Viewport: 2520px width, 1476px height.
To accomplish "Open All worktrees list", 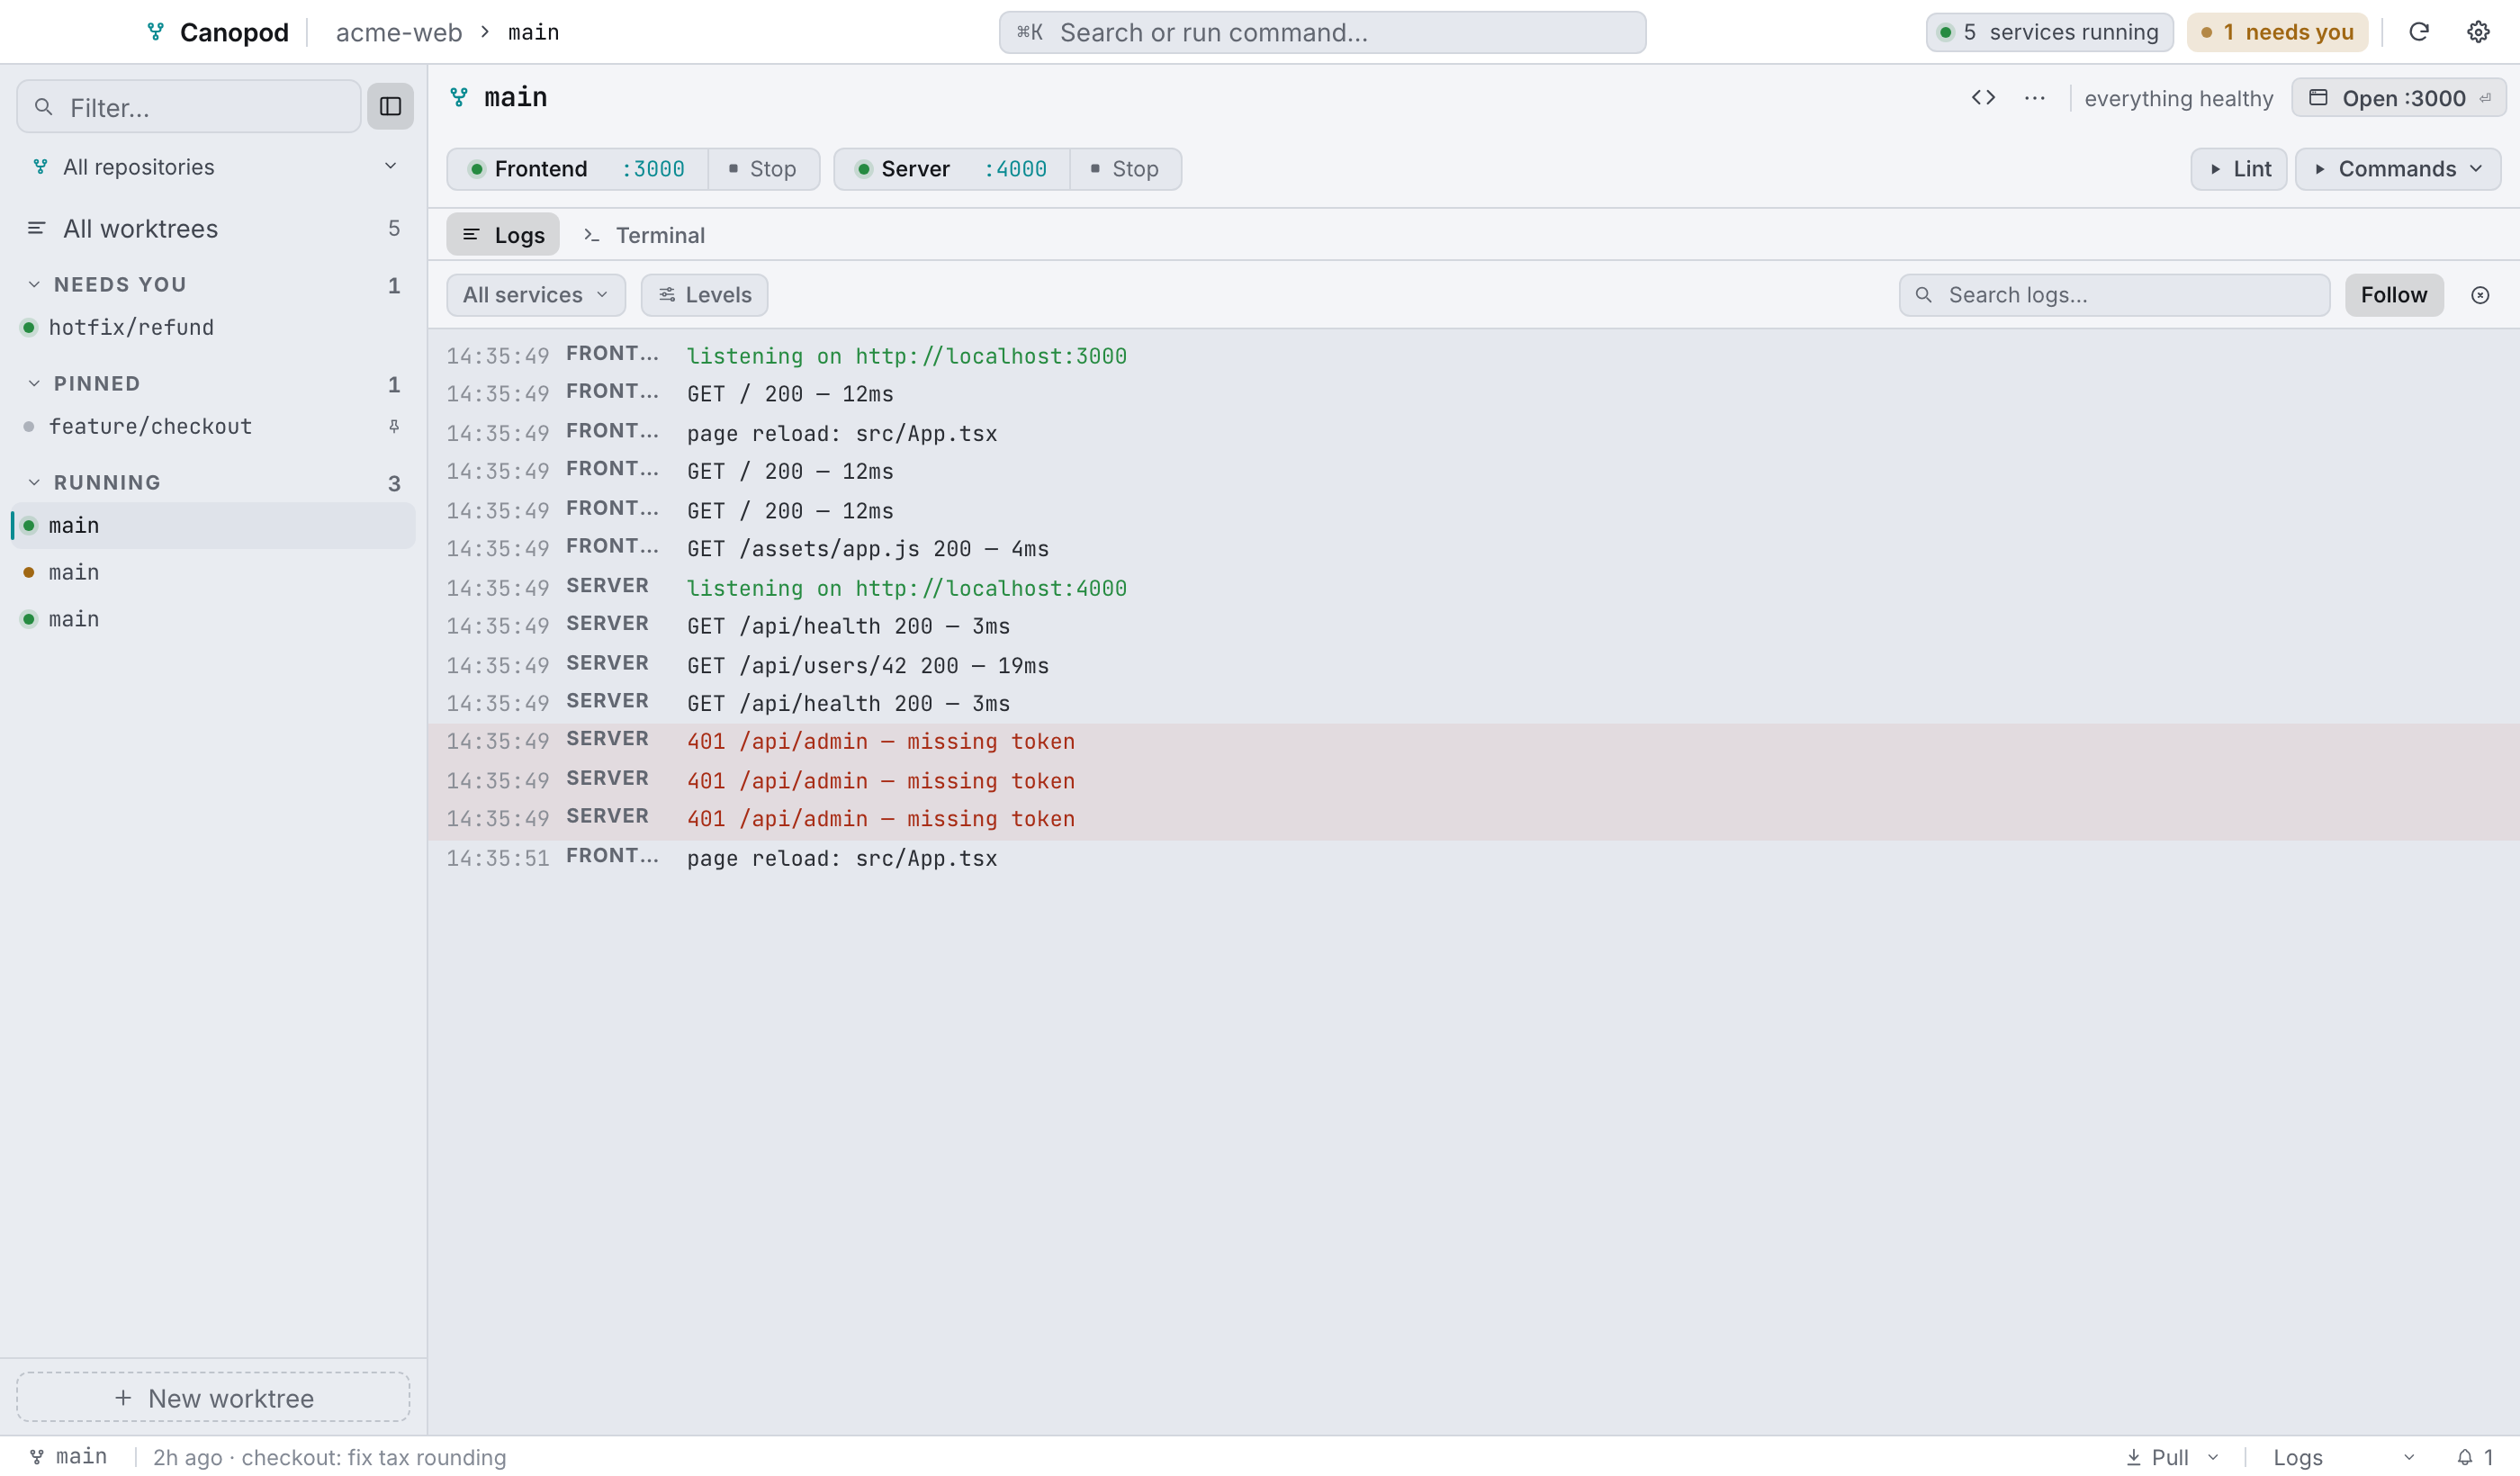I will coord(213,229).
